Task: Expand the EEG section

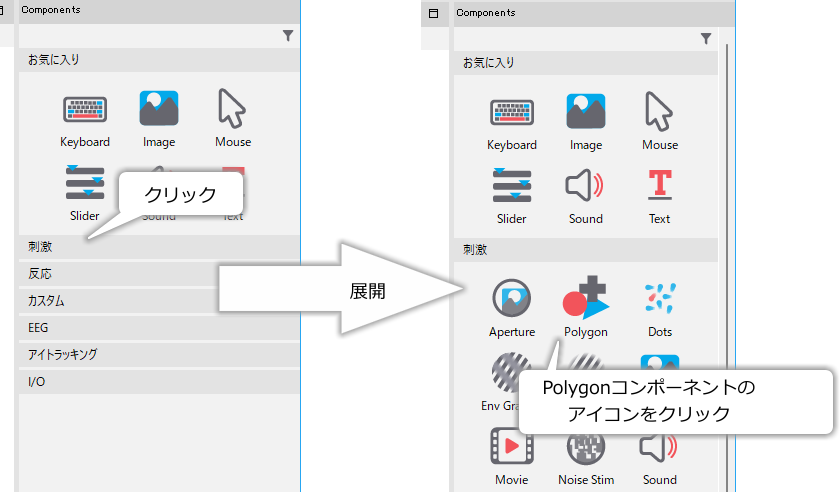Action: (x=159, y=327)
